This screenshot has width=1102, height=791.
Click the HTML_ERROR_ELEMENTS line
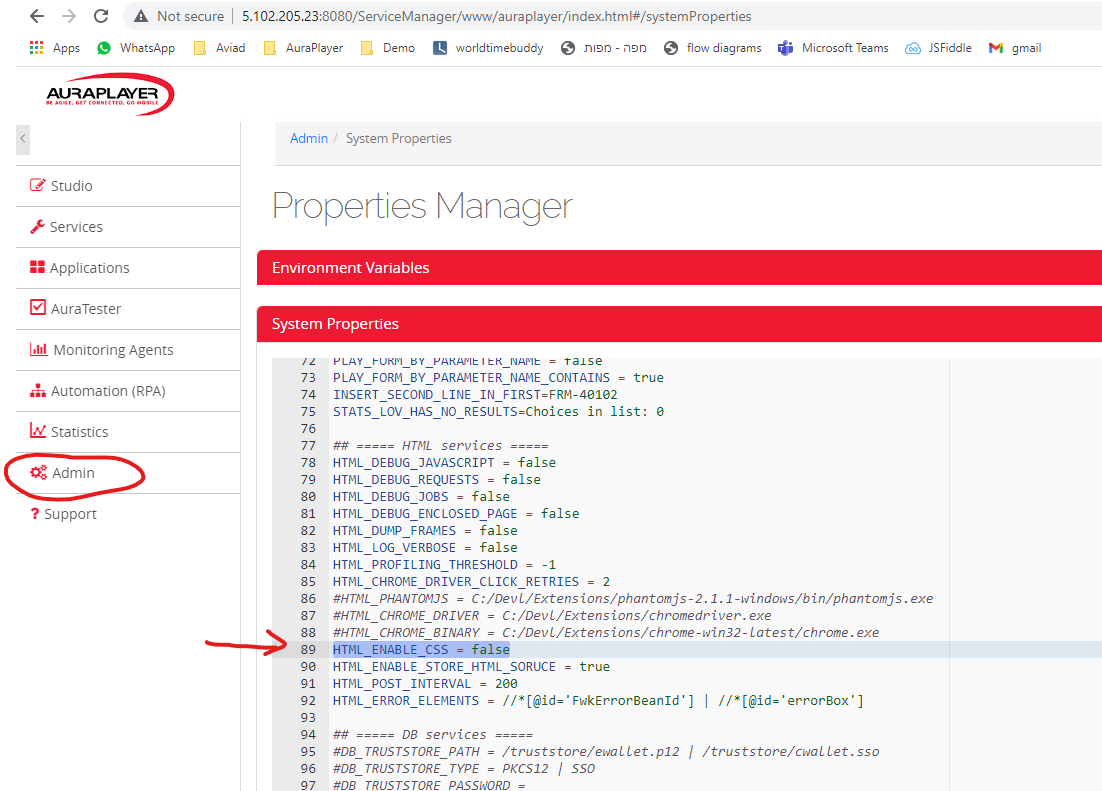598,700
